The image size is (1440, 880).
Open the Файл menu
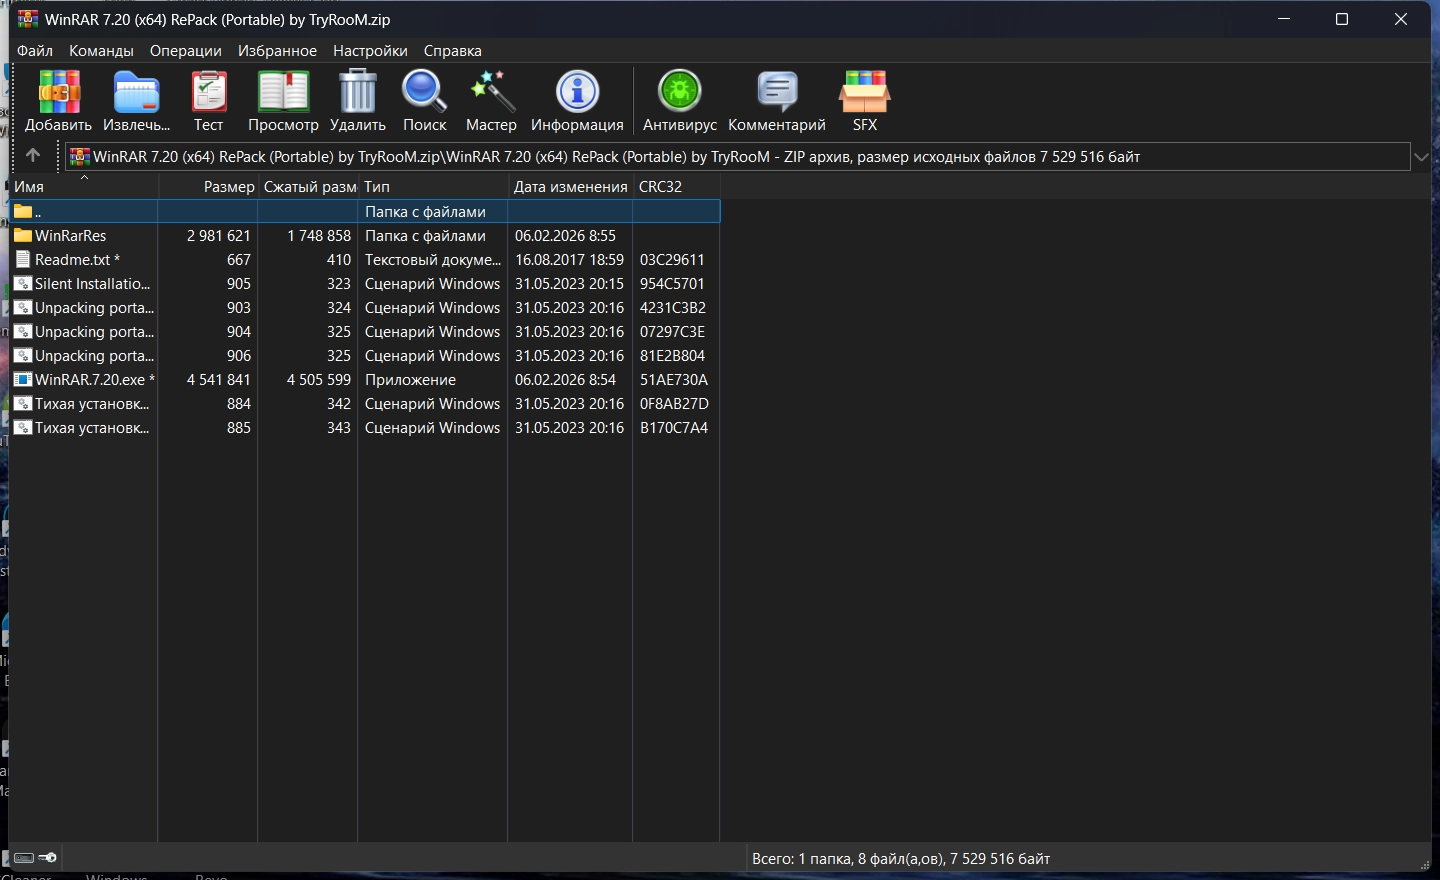(x=35, y=50)
